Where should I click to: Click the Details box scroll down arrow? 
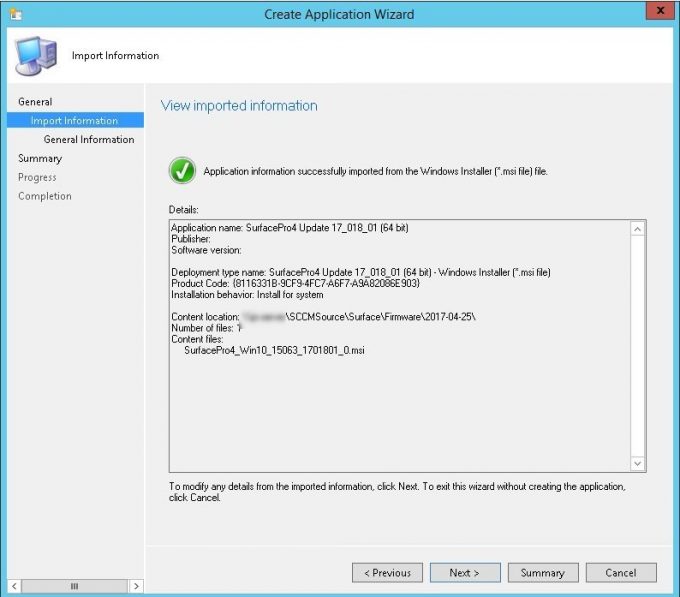[x=638, y=463]
